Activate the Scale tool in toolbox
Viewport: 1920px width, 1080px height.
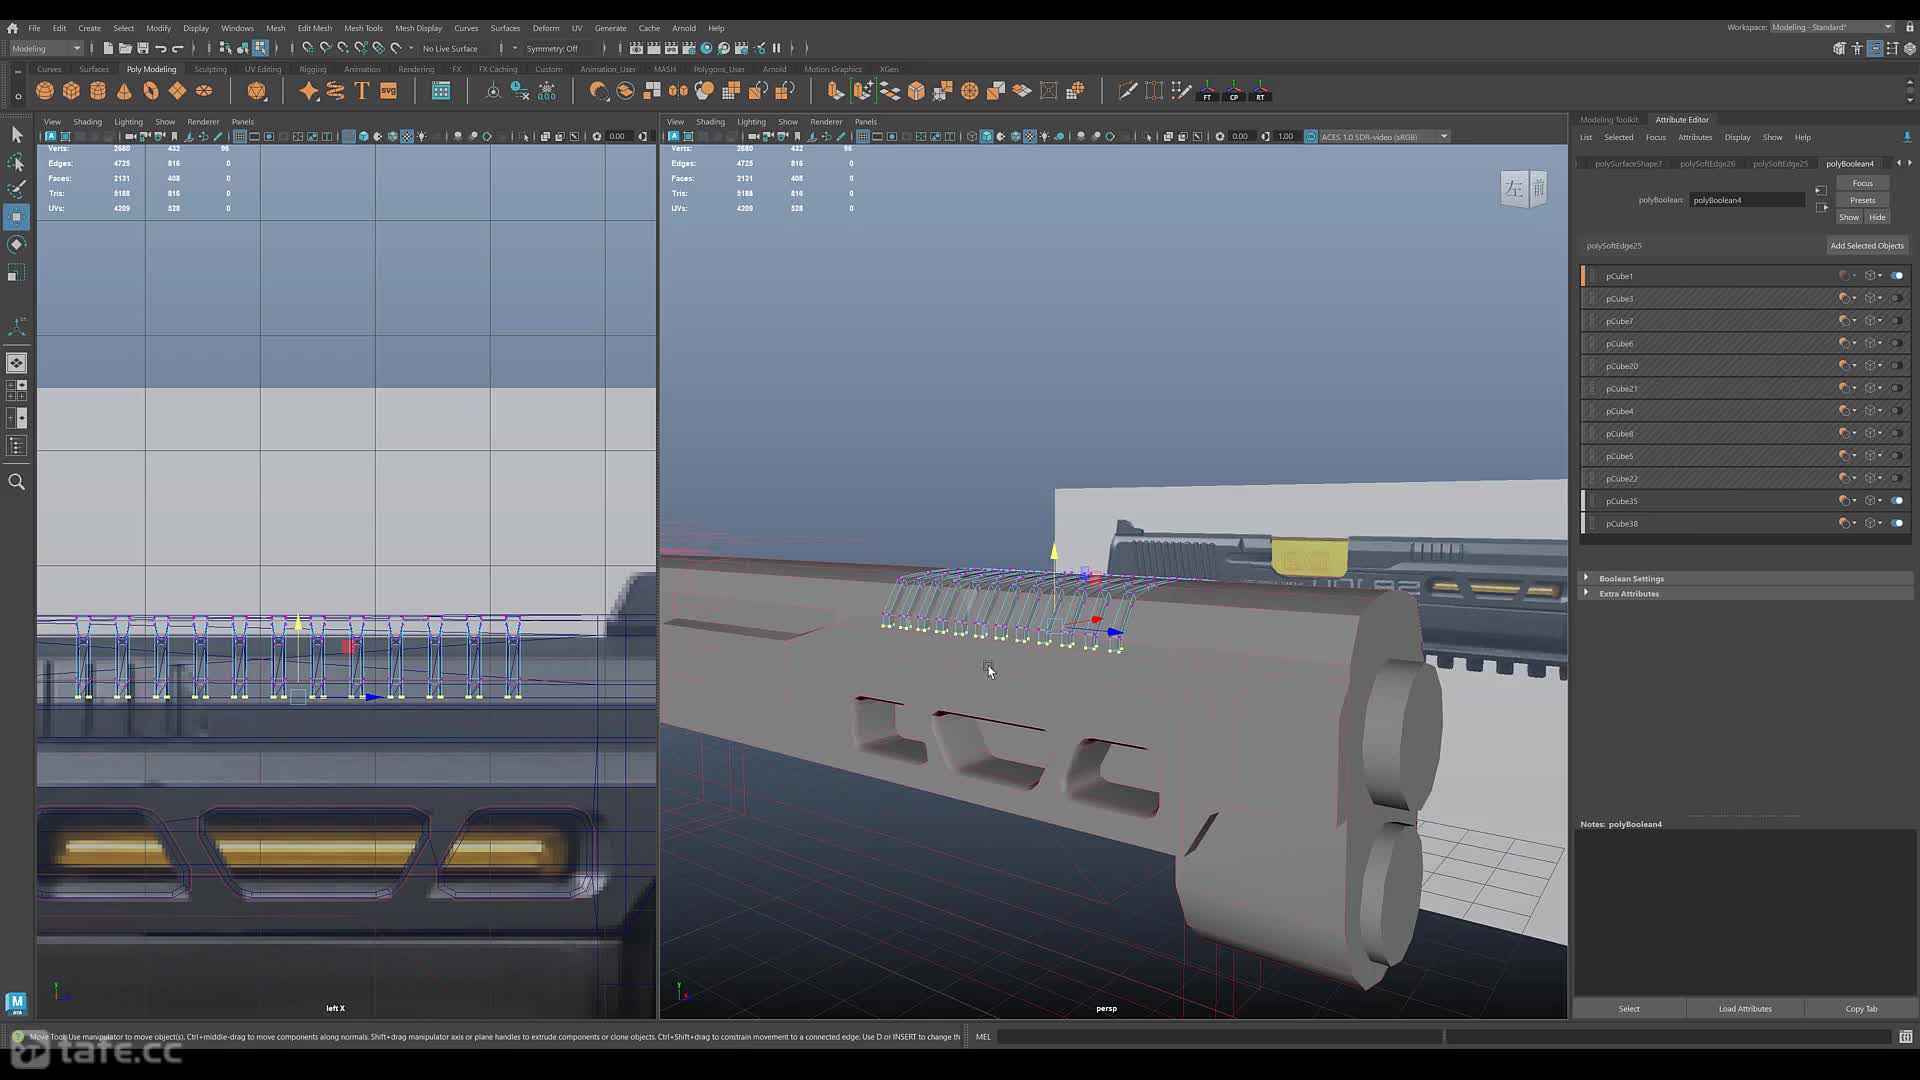click(x=16, y=272)
